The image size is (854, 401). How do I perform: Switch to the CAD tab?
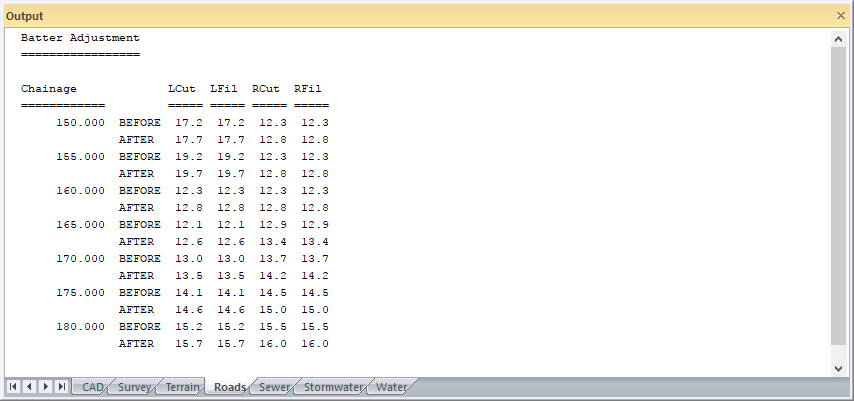point(92,387)
